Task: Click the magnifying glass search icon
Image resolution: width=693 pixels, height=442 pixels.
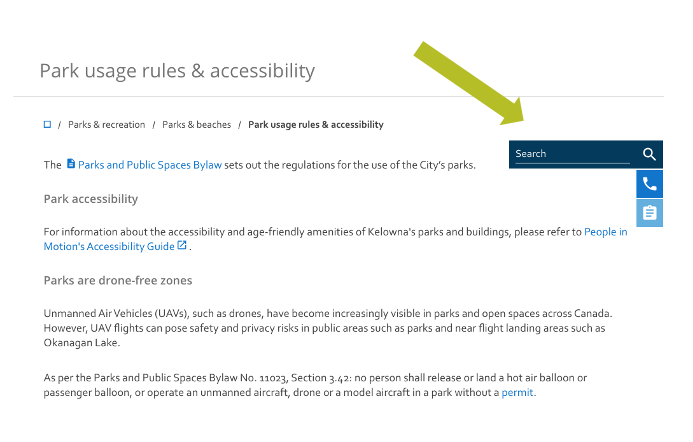Action: click(x=649, y=154)
